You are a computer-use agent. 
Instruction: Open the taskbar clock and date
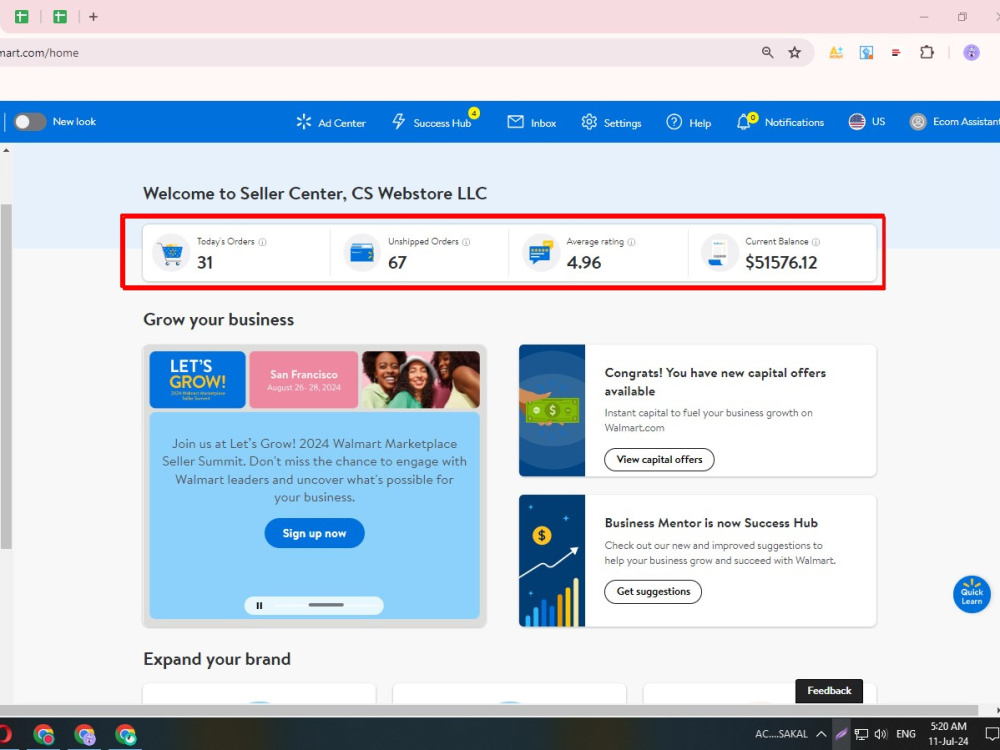coord(948,733)
